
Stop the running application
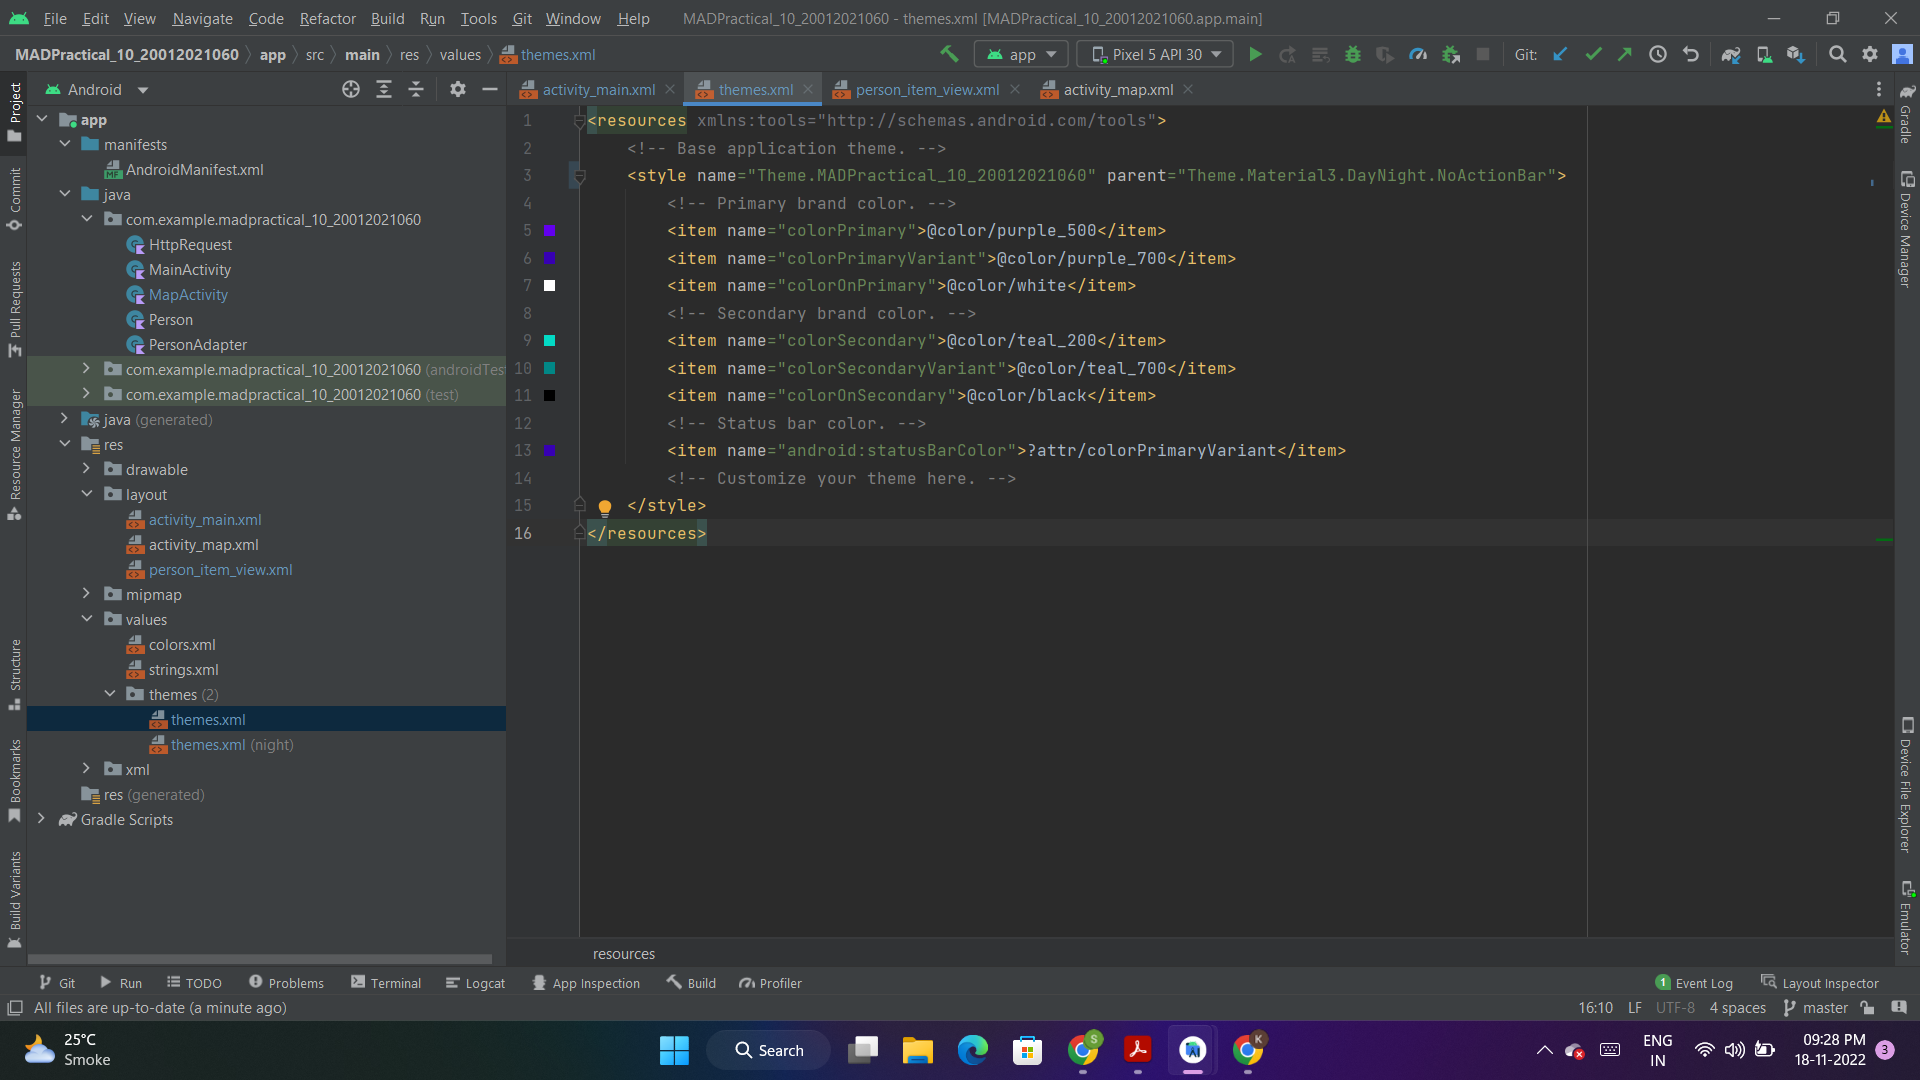pyautogui.click(x=1484, y=54)
